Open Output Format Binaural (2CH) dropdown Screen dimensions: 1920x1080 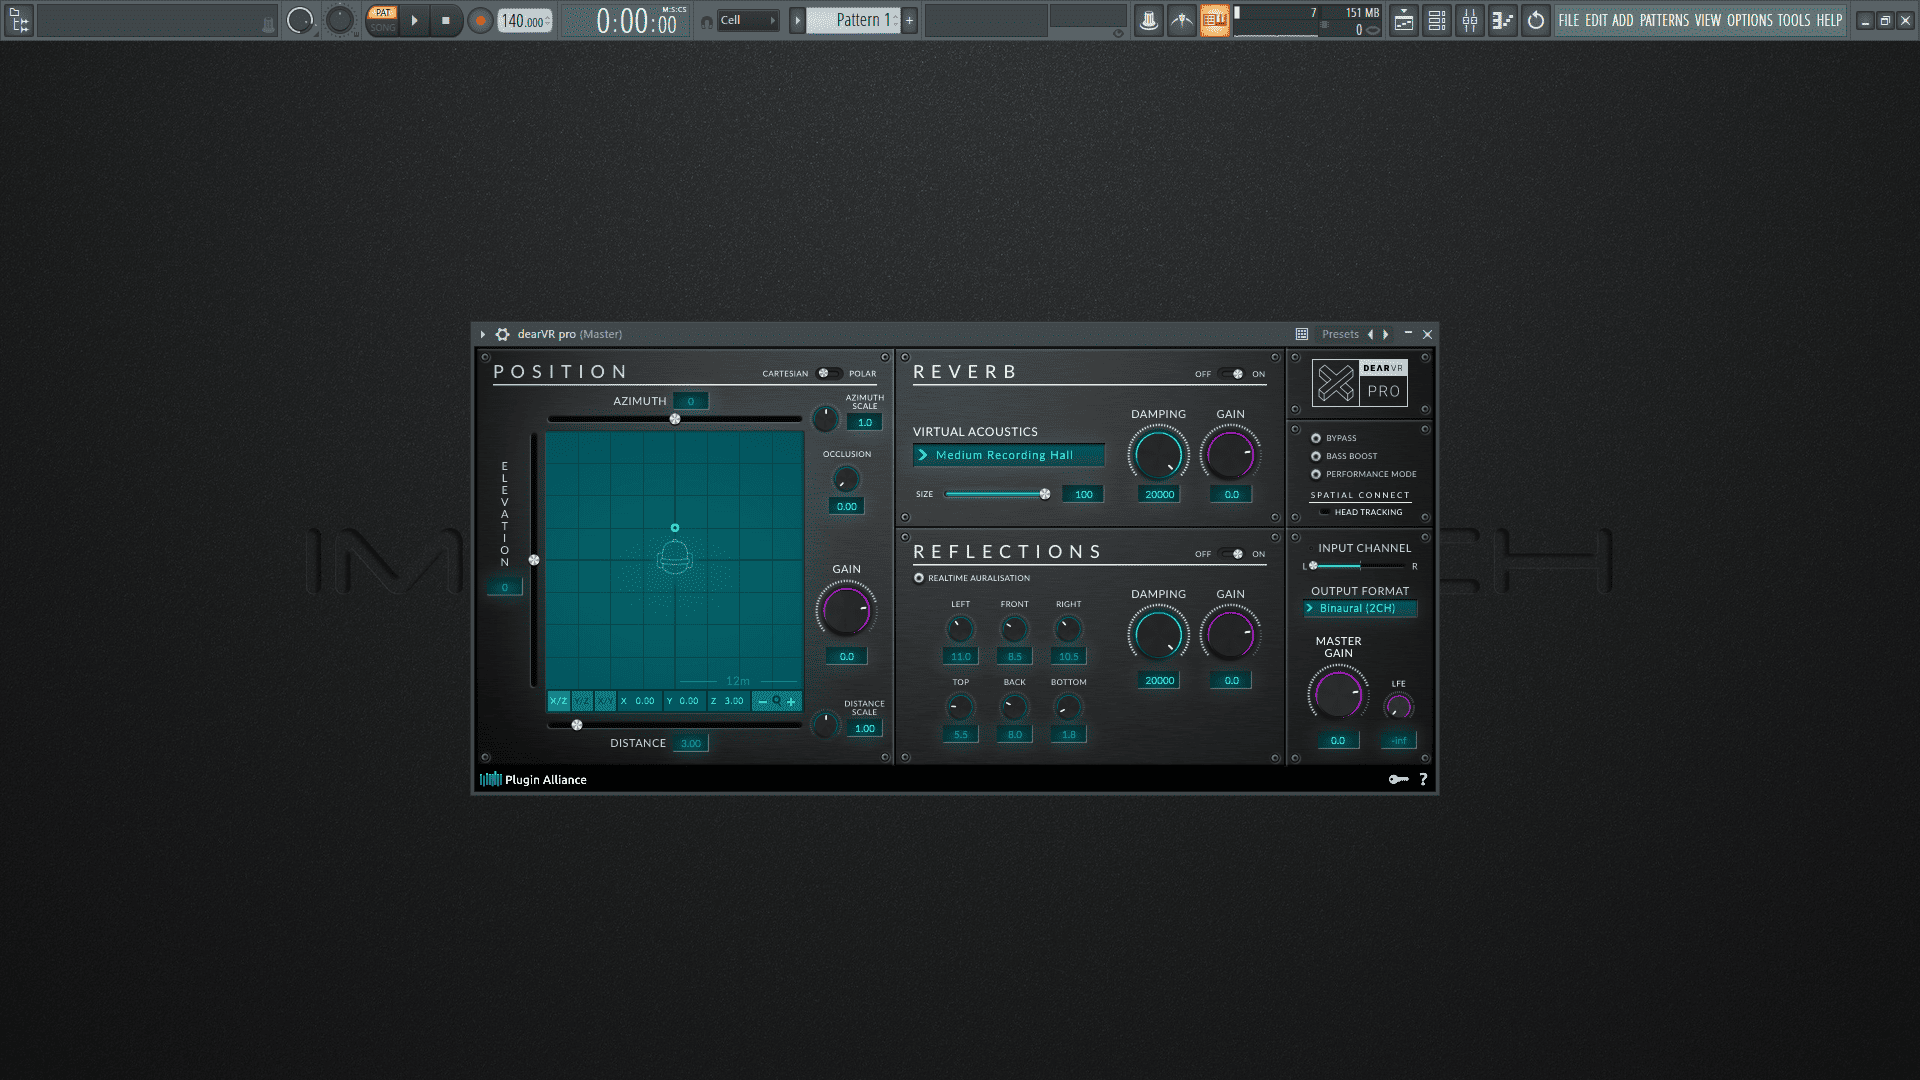pos(1360,608)
